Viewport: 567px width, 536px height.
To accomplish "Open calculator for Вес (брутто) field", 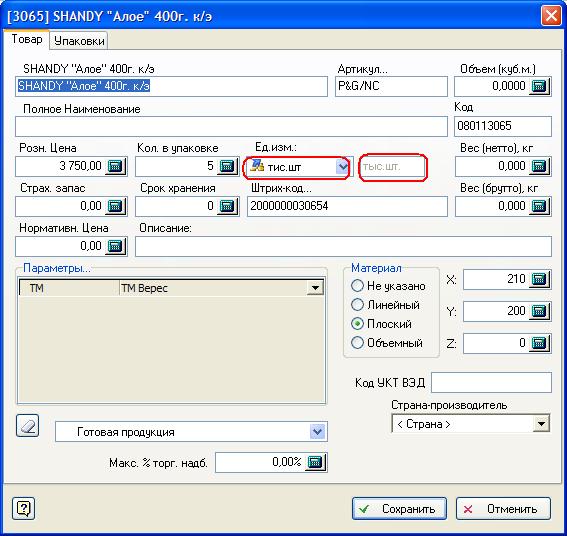I will click(x=539, y=206).
